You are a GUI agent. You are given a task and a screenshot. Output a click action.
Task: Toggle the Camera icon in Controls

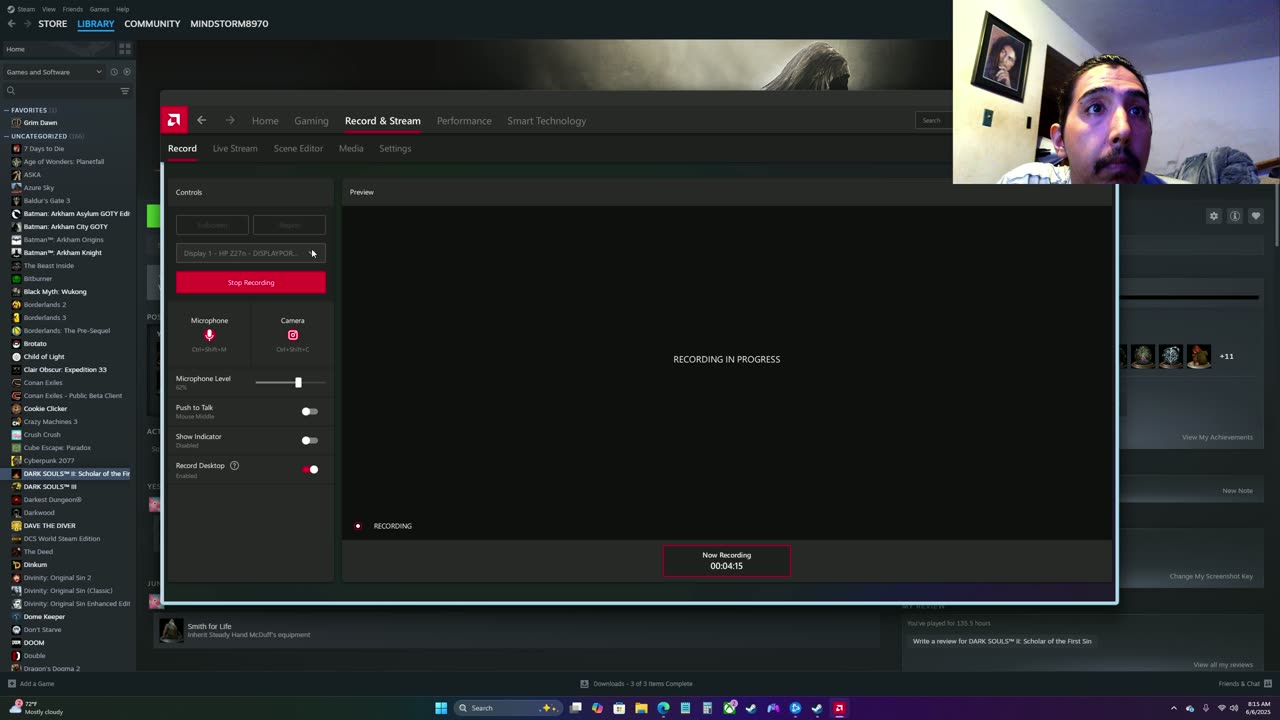[293, 335]
